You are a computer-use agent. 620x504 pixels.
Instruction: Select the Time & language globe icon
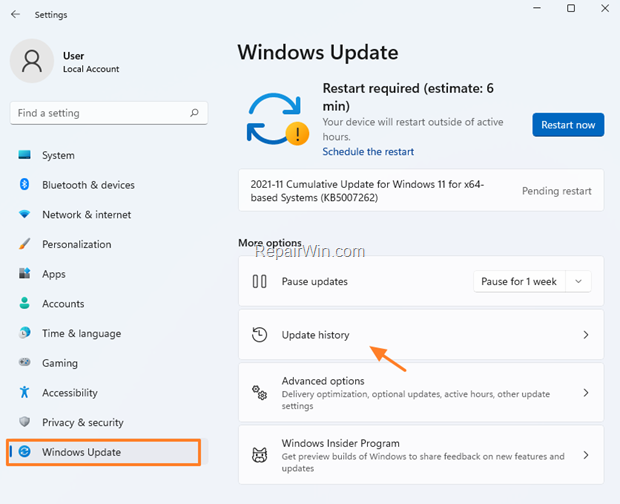coord(25,332)
